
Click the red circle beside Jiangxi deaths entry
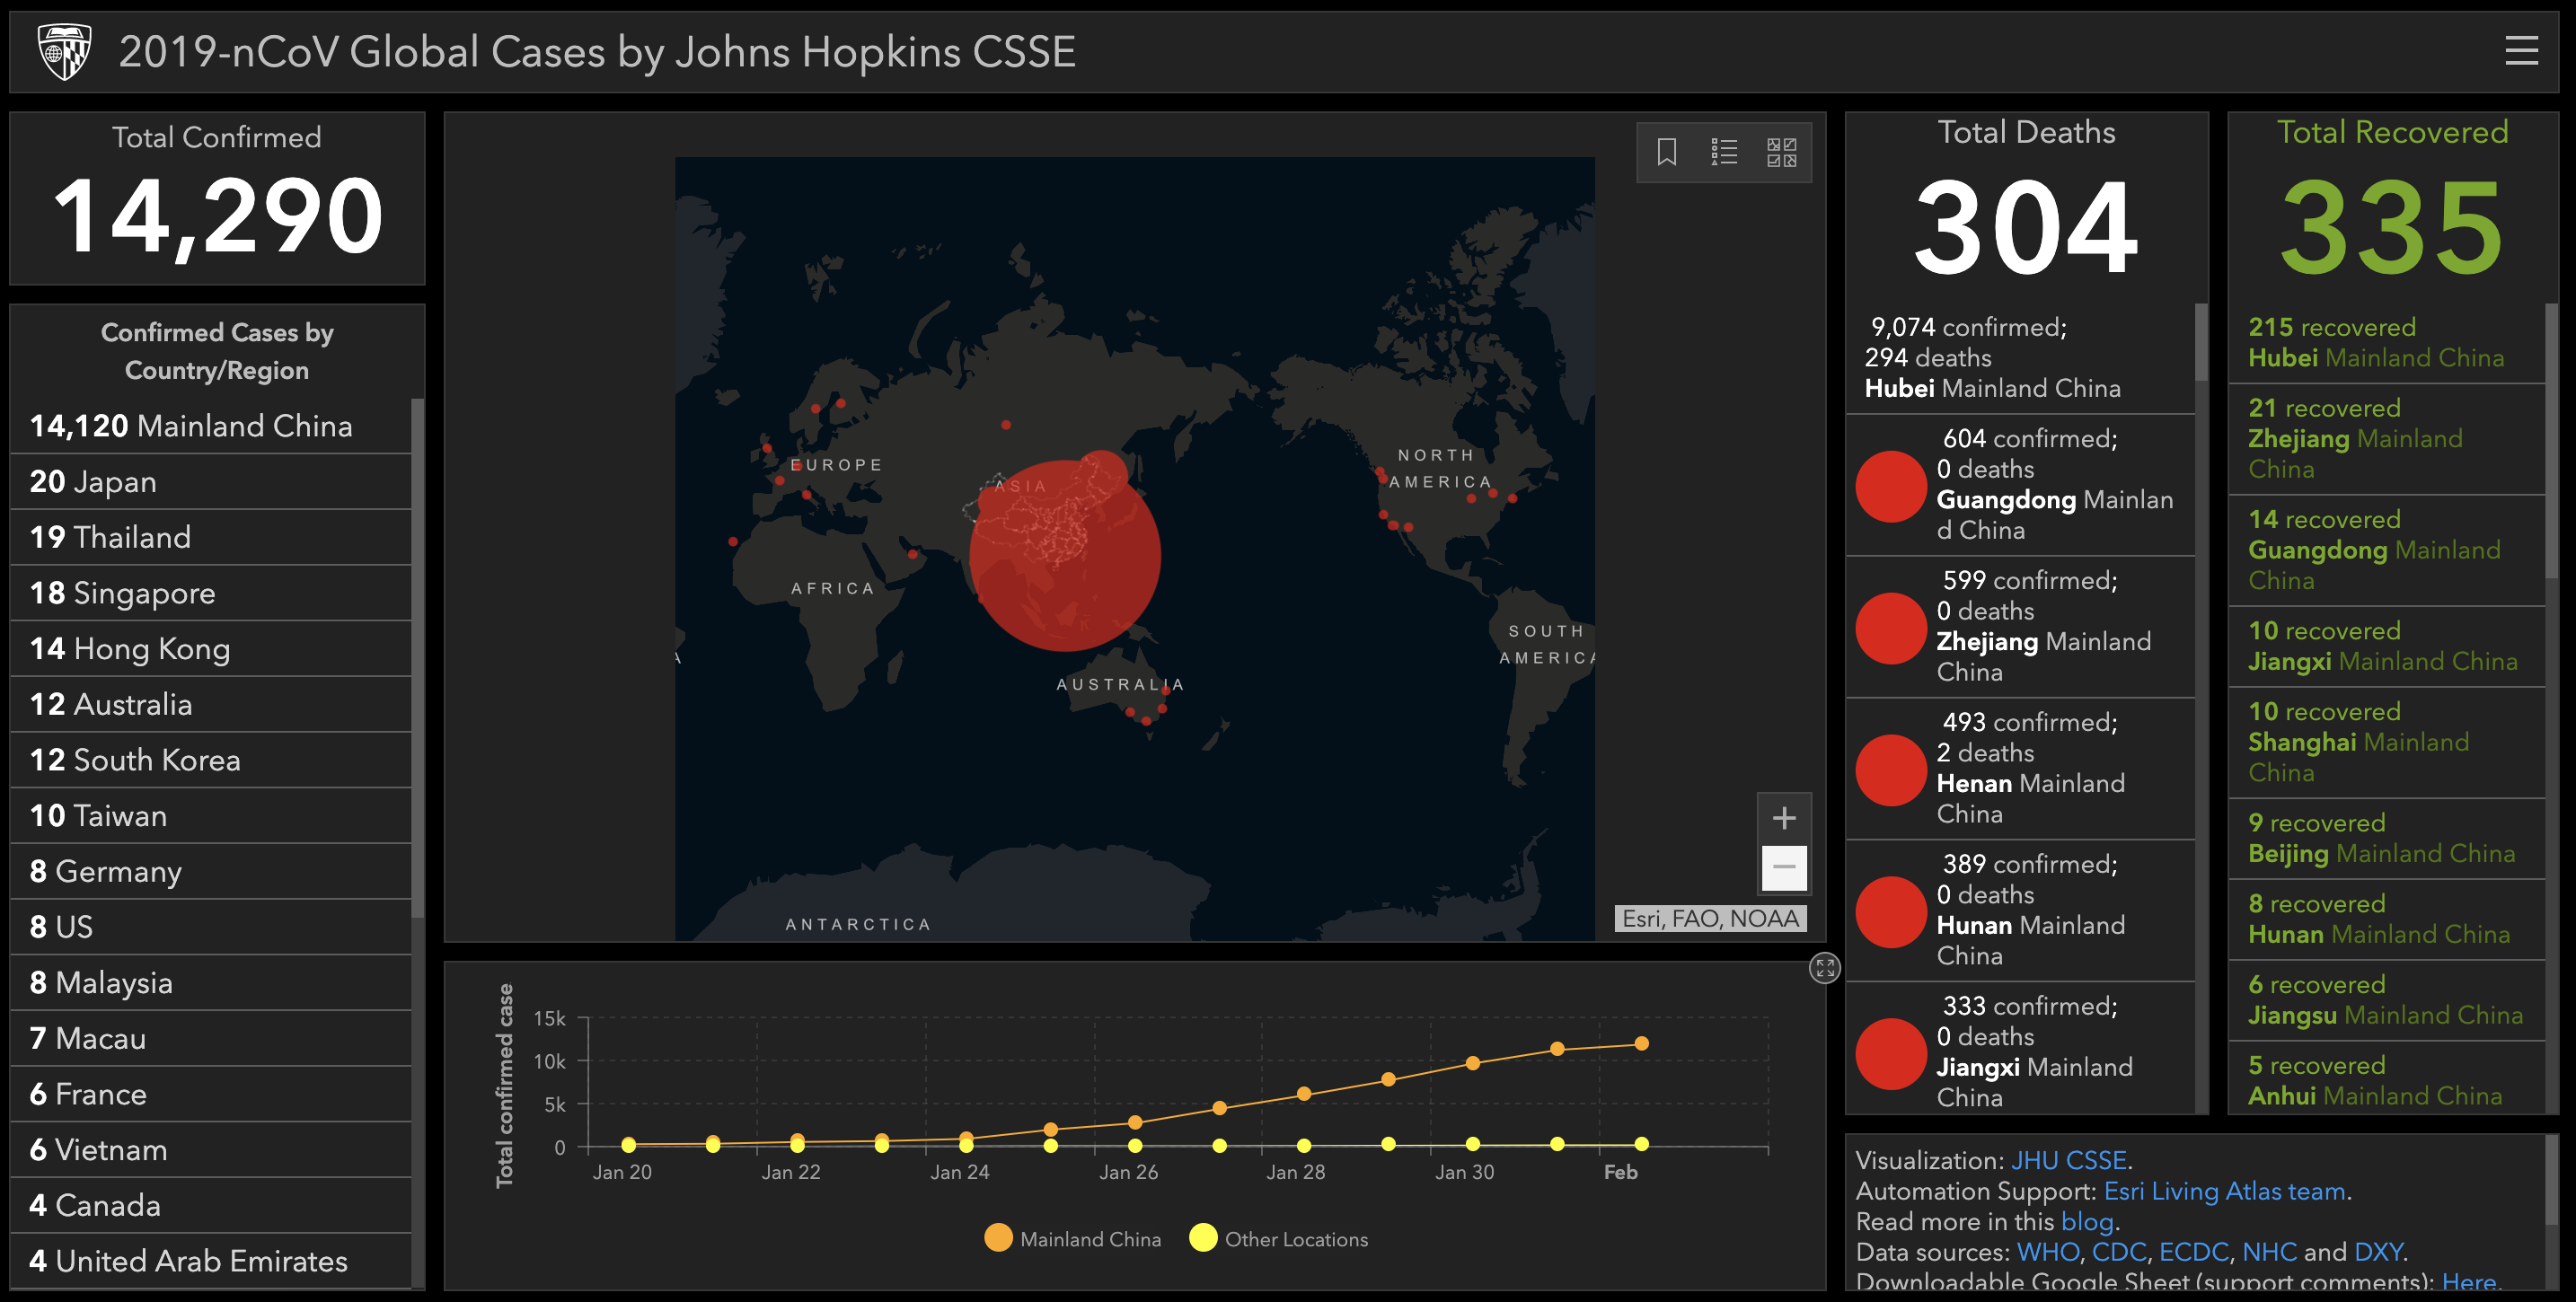pos(1890,1054)
